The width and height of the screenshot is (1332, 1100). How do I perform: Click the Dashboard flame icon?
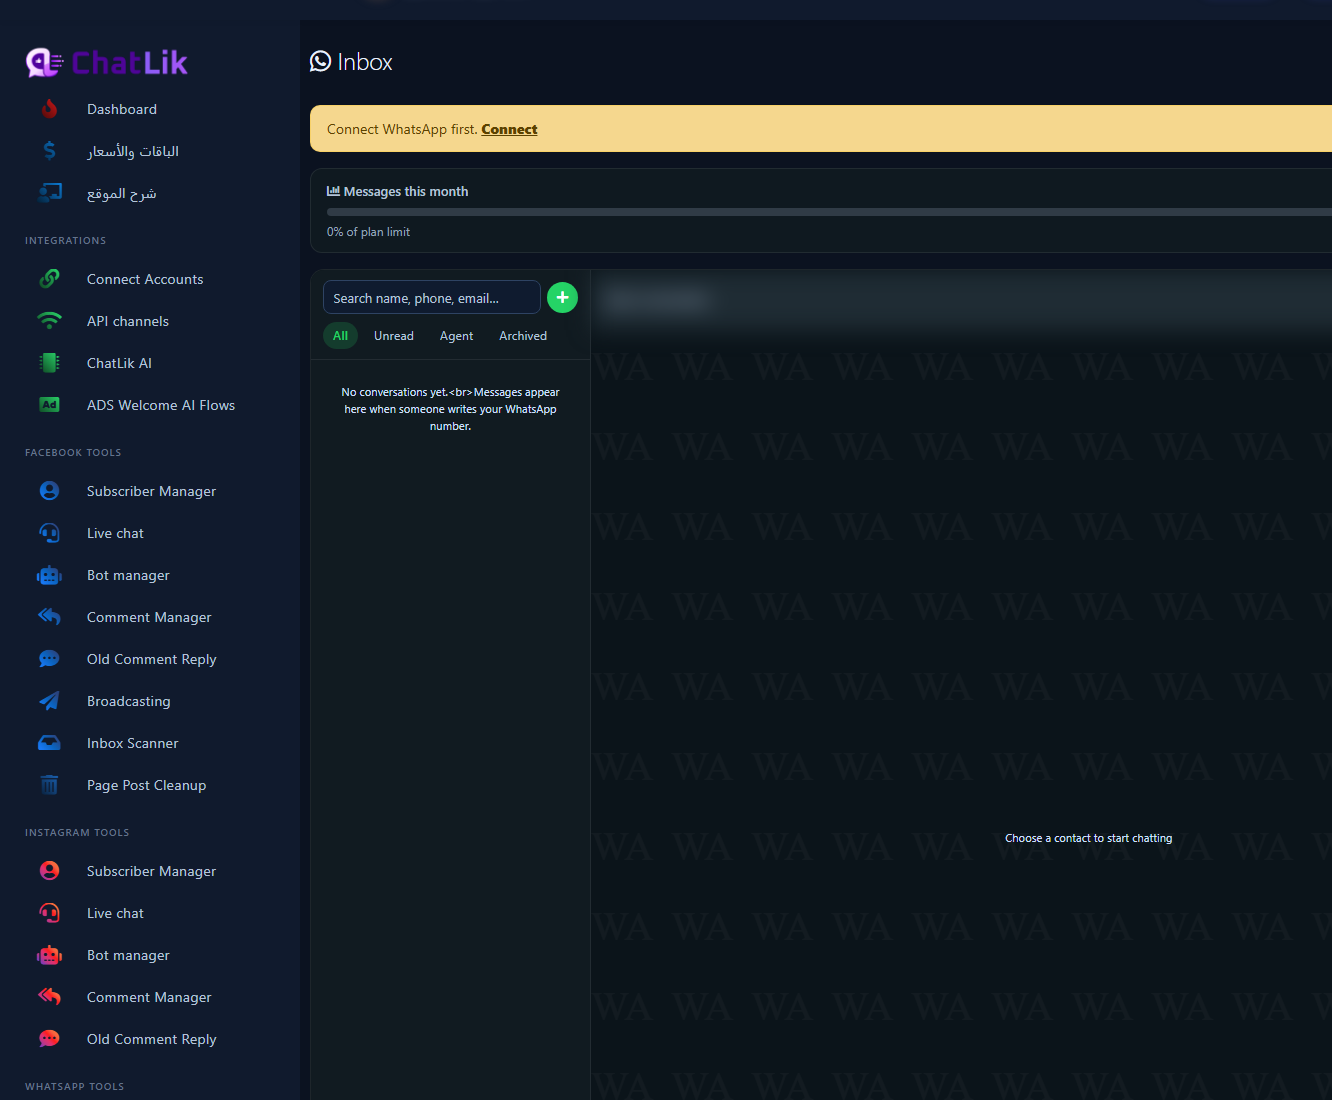click(49, 109)
